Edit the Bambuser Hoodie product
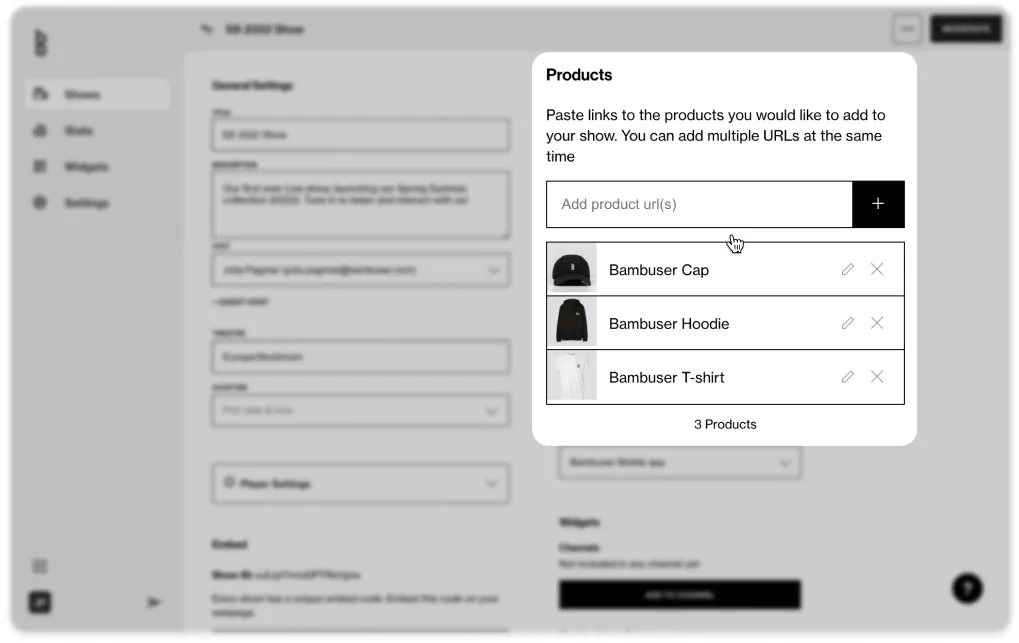This screenshot has width=1019, height=643. point(847,323)
